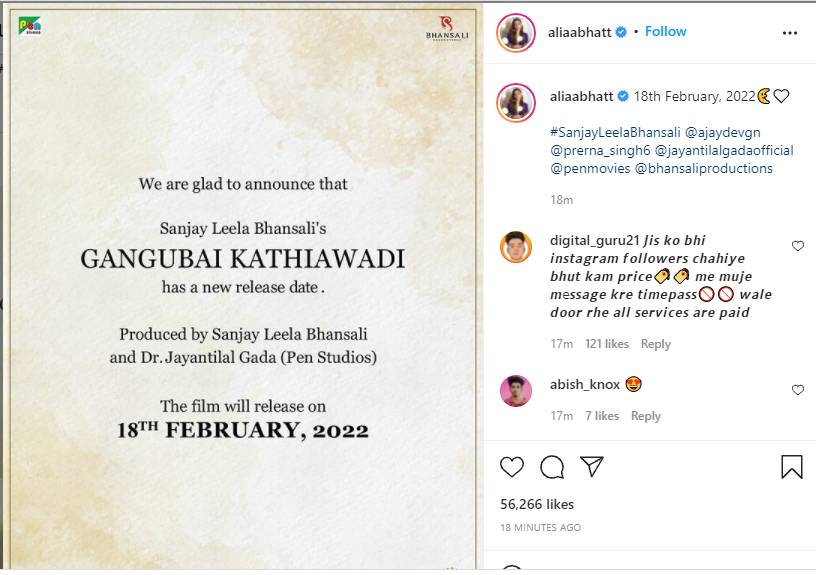Screen dimensions: 816x575
Task: Open digital_guru21's profile avatar
Action: pos(515,247)
